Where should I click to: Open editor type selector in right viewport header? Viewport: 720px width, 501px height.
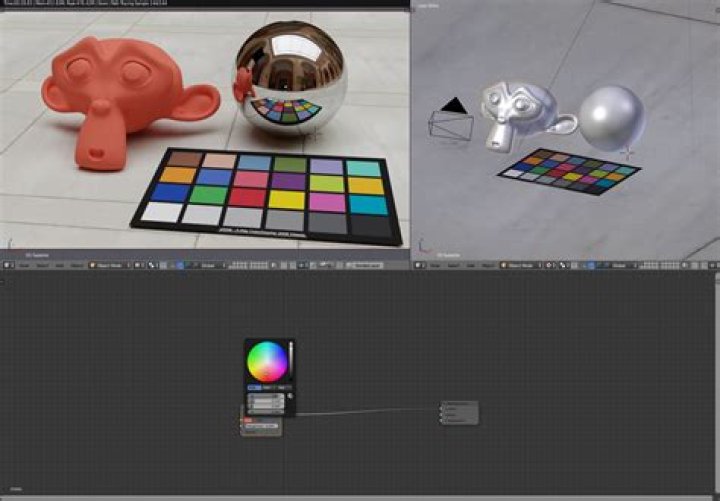420,265
